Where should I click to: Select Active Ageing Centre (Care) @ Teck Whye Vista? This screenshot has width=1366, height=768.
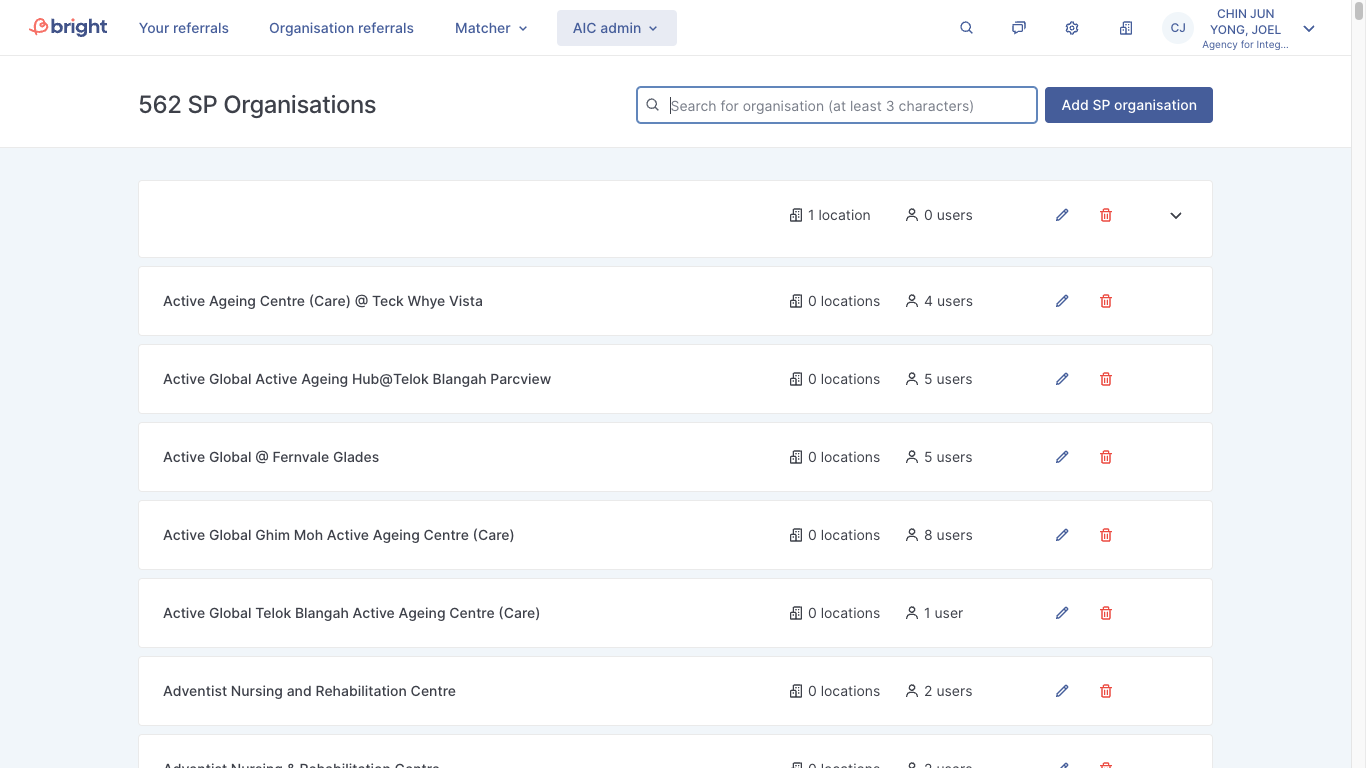pyautogui.click(x=323, y=301)
